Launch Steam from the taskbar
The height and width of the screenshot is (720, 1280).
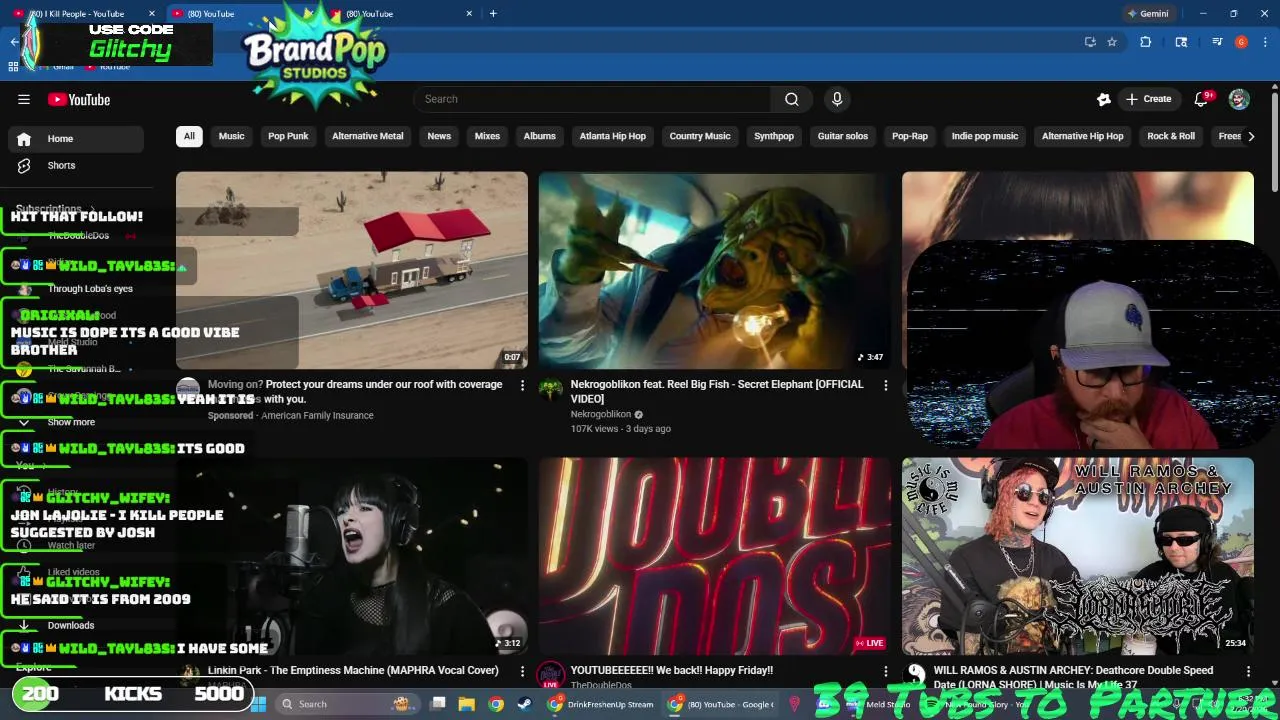(524, 704)
